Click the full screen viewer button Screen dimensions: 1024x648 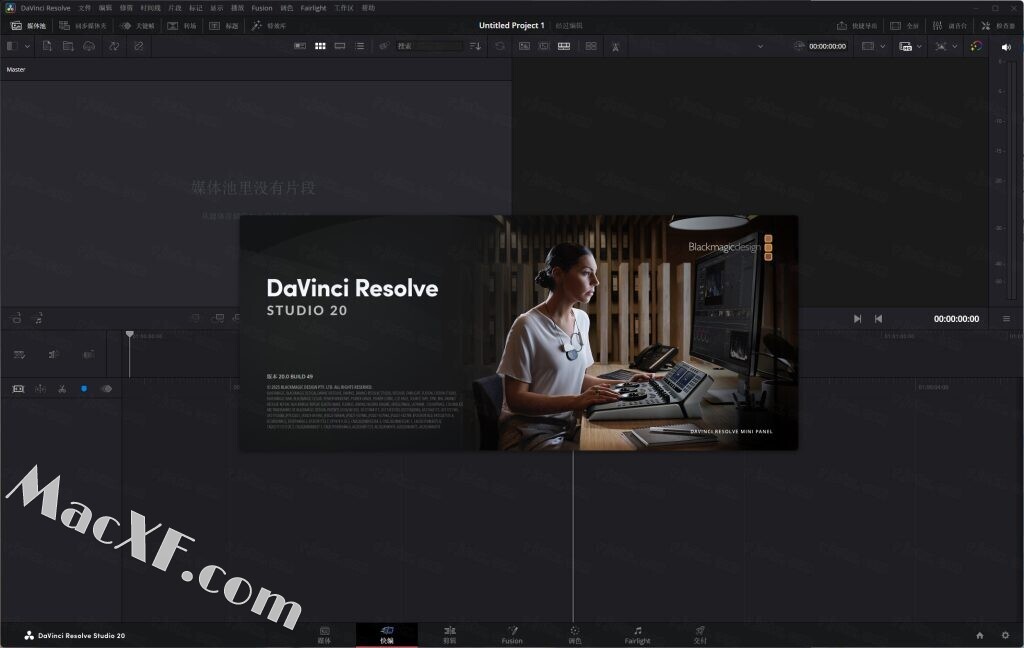[904, 25]
